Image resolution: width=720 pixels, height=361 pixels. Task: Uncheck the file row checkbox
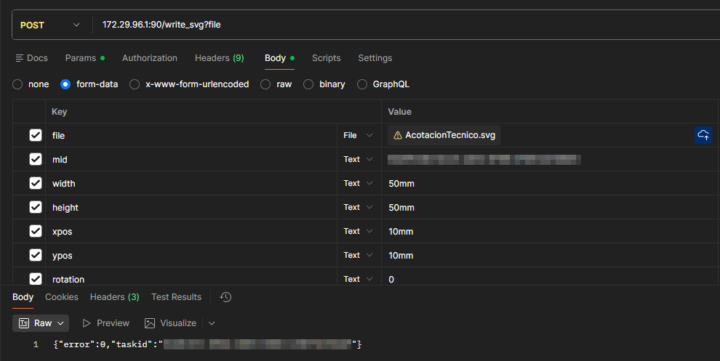point(35,135)
